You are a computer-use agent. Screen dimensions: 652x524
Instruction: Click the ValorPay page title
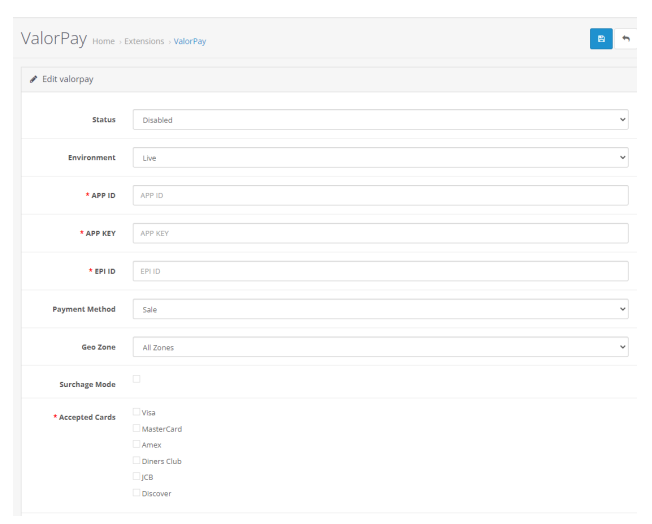click(54, 39)
